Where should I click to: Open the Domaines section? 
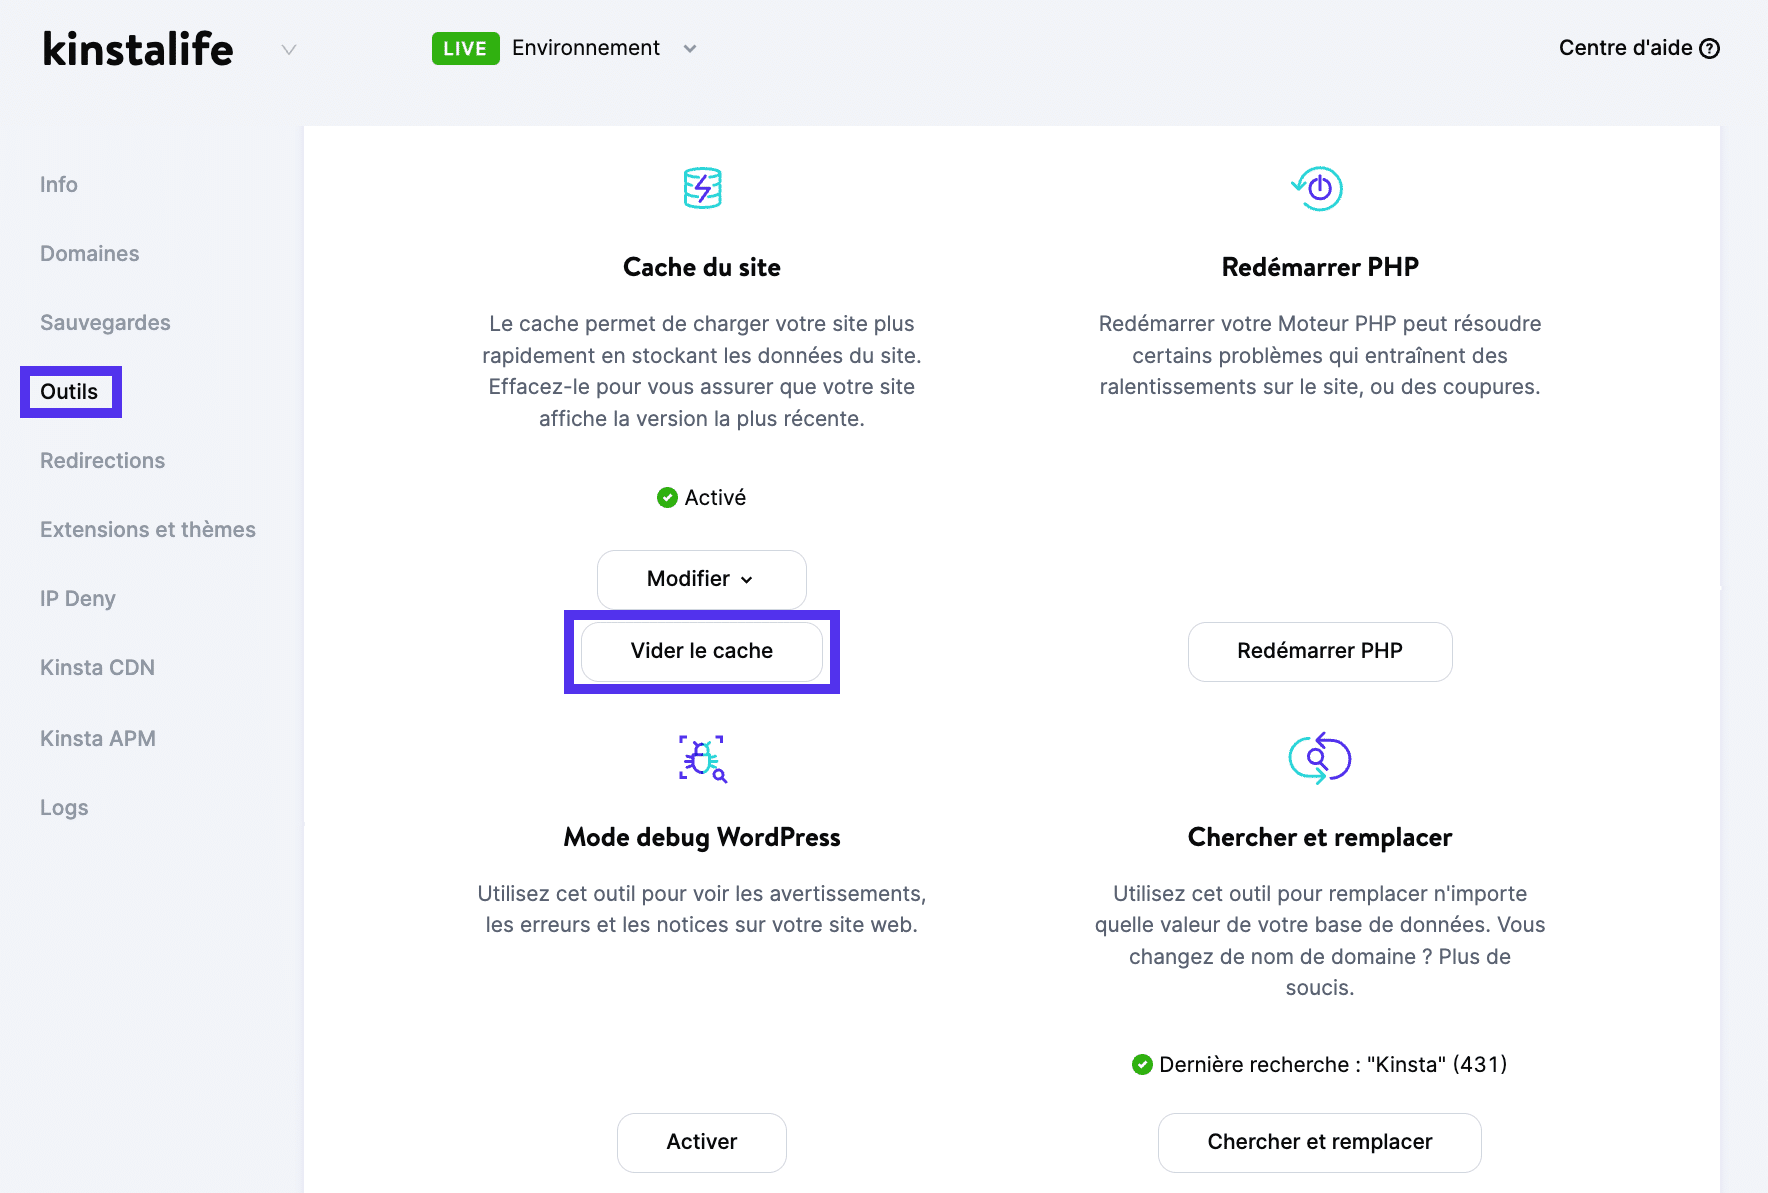click(x=89, y=253)
